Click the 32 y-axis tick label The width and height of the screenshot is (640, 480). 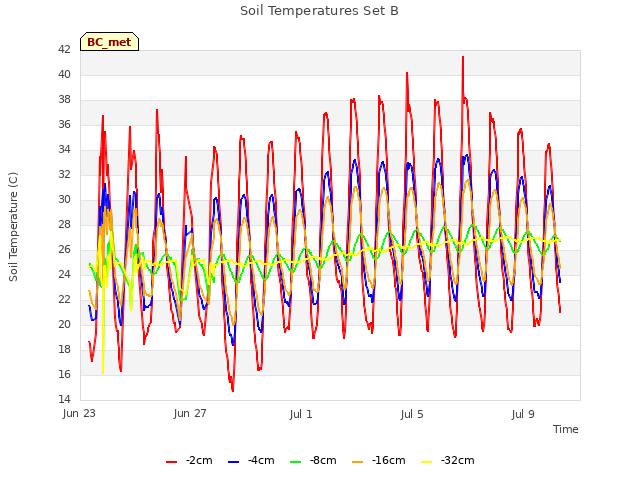(x=64, y=174)
